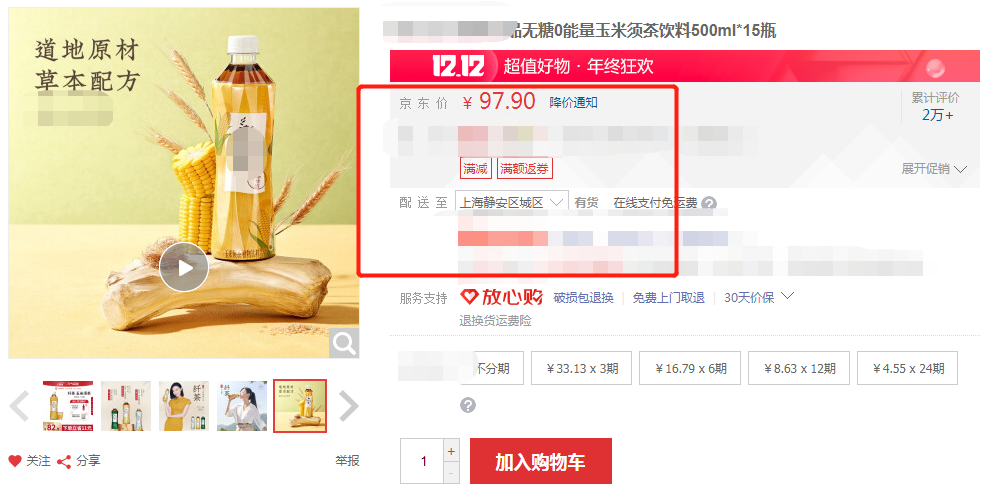Select the ¥16.79 x 6期 installment option
Screen dimensions: 994x498
(x=690, y=368)
